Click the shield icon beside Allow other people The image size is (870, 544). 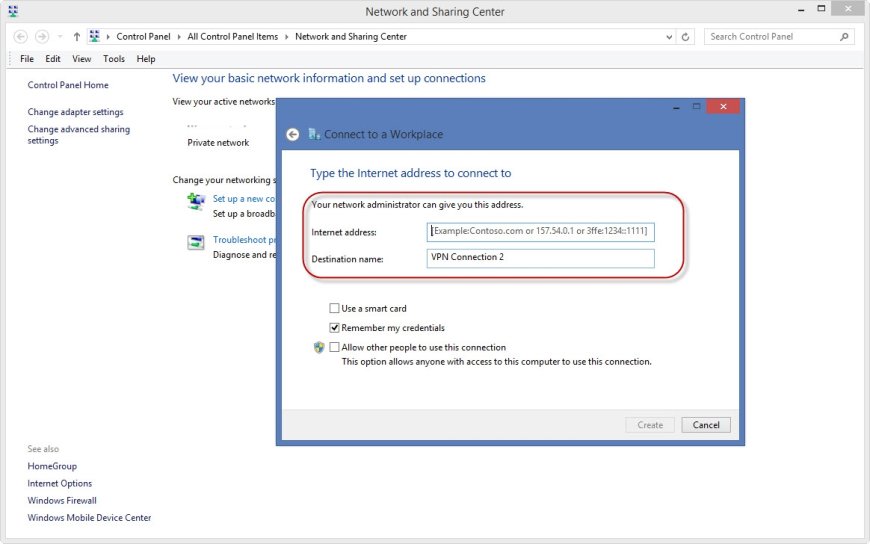tap(319, 347)
